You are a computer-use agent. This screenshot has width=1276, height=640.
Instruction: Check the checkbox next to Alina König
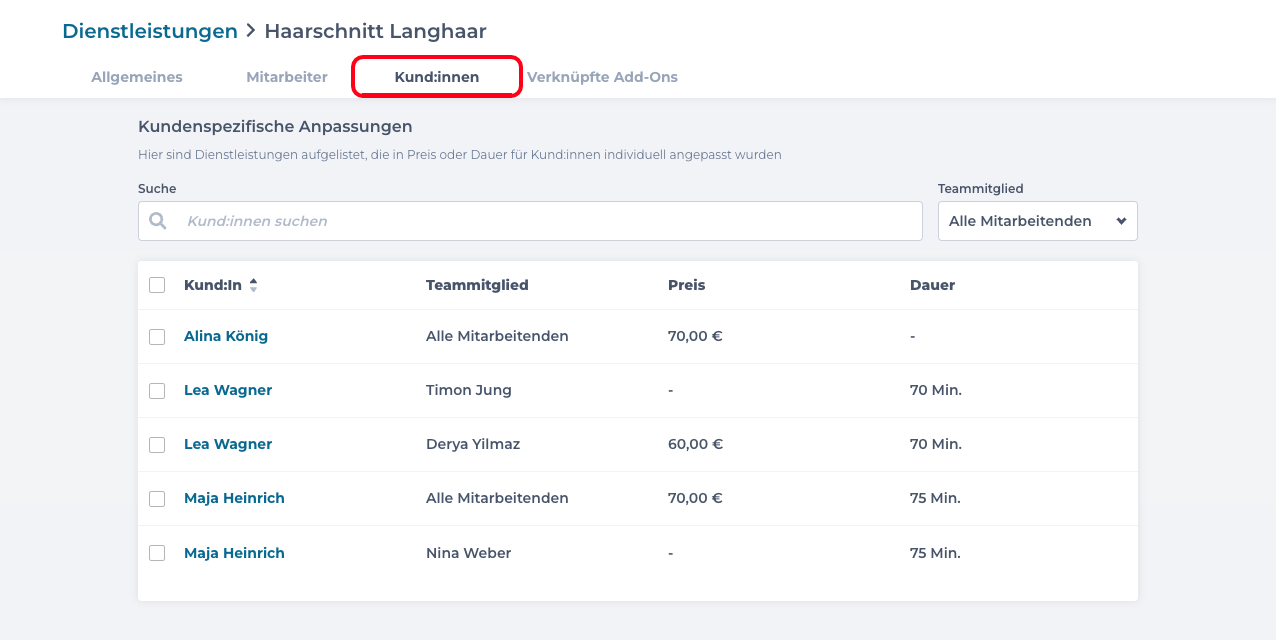tap(157, 337)
